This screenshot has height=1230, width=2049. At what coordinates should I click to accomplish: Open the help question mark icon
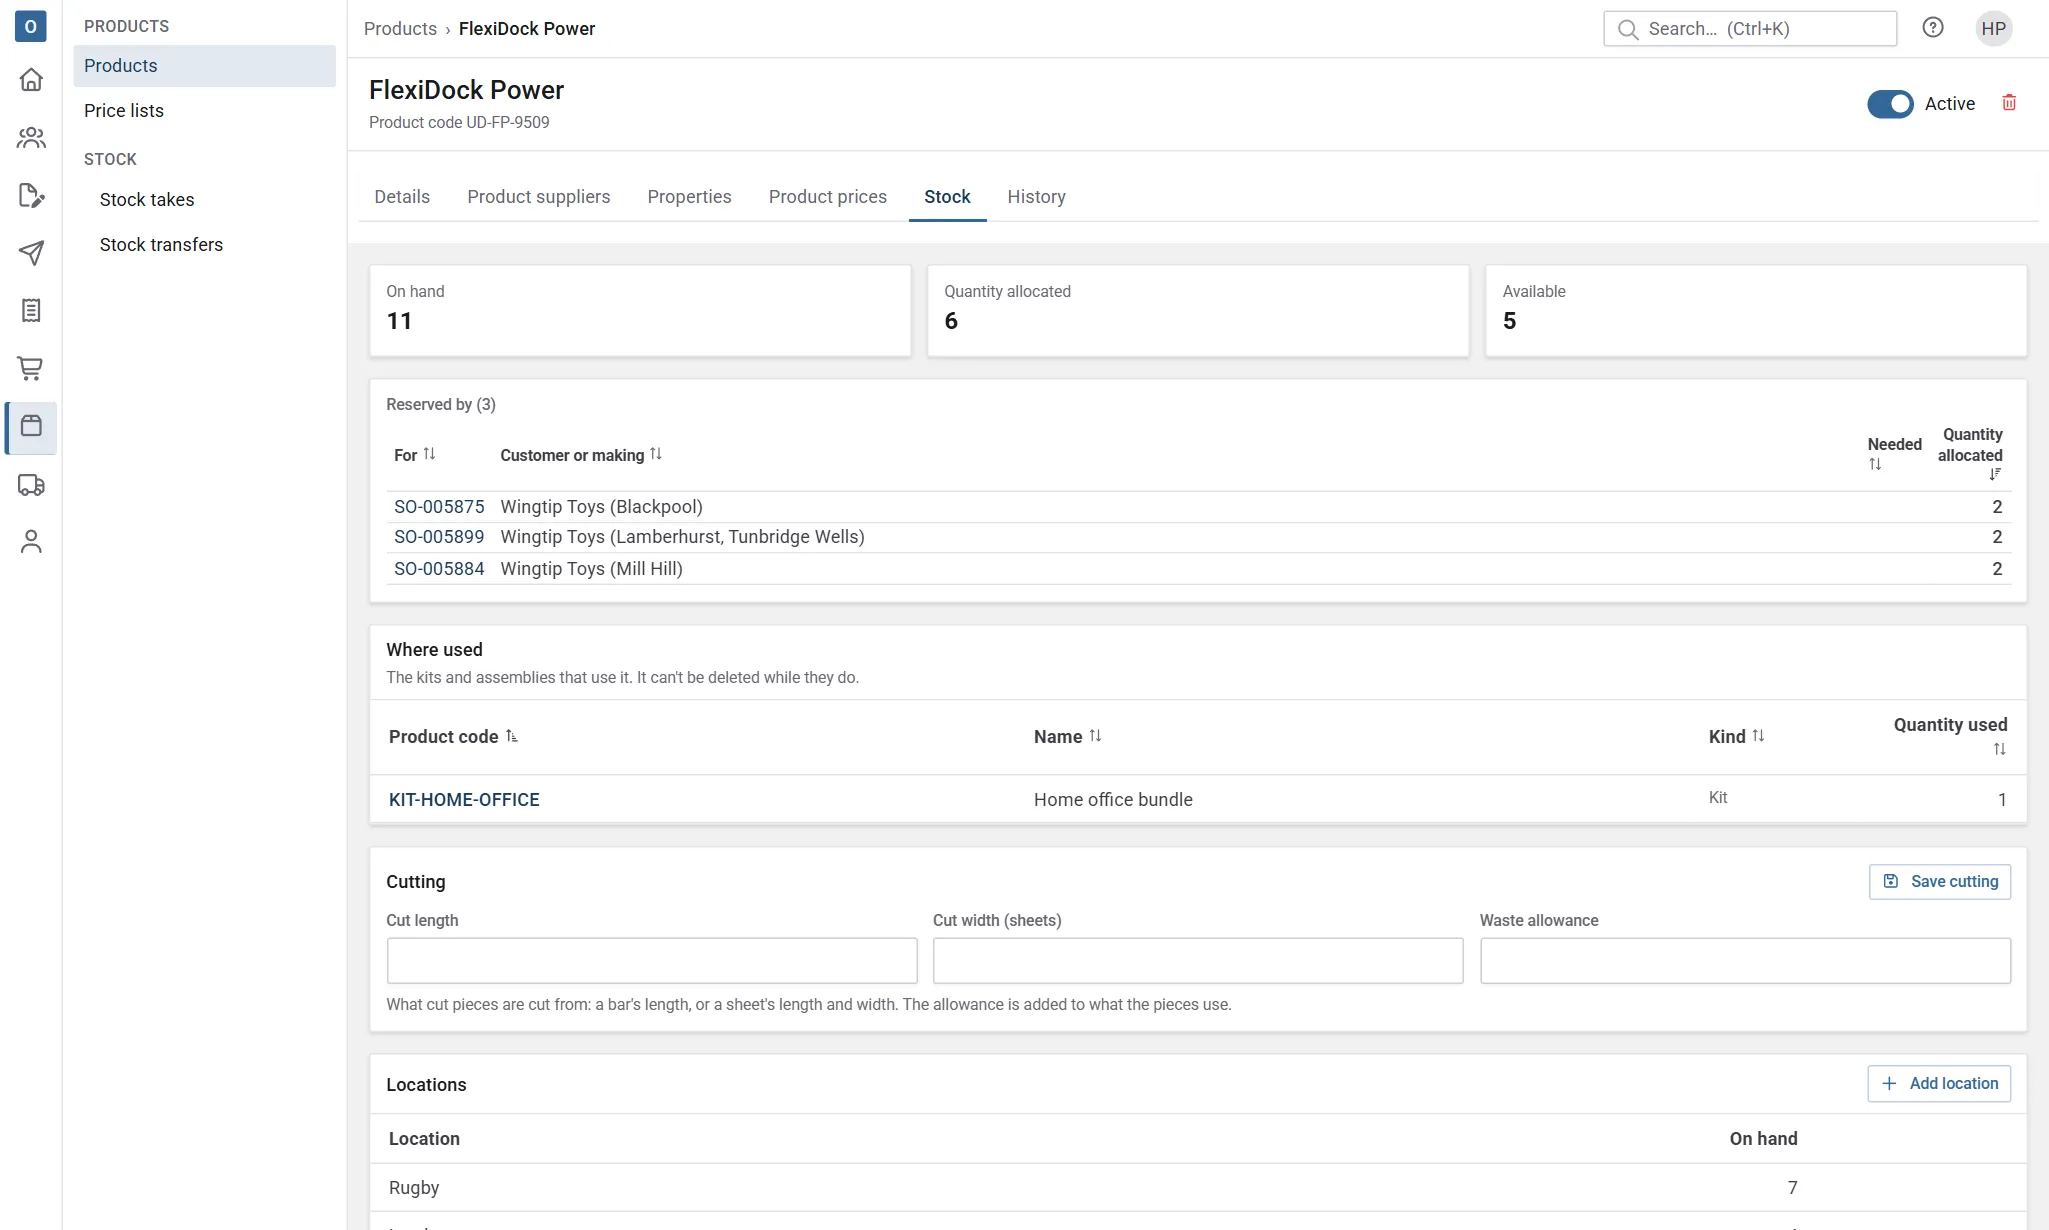pyautogui.click(x=1933, y=28)
